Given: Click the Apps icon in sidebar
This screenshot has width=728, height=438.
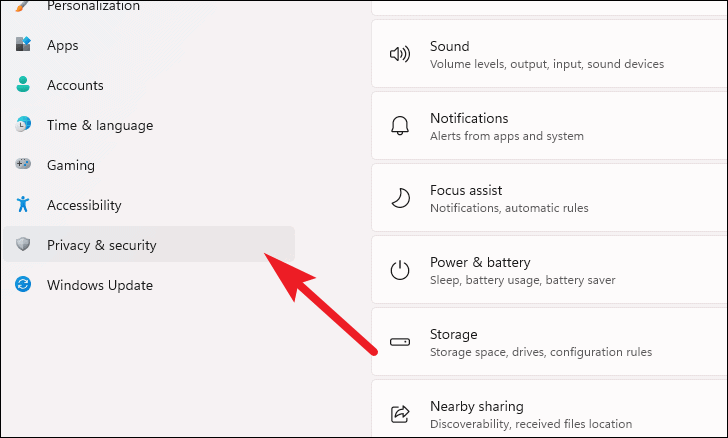Looking at the screenshot, I should click(23, 44).
